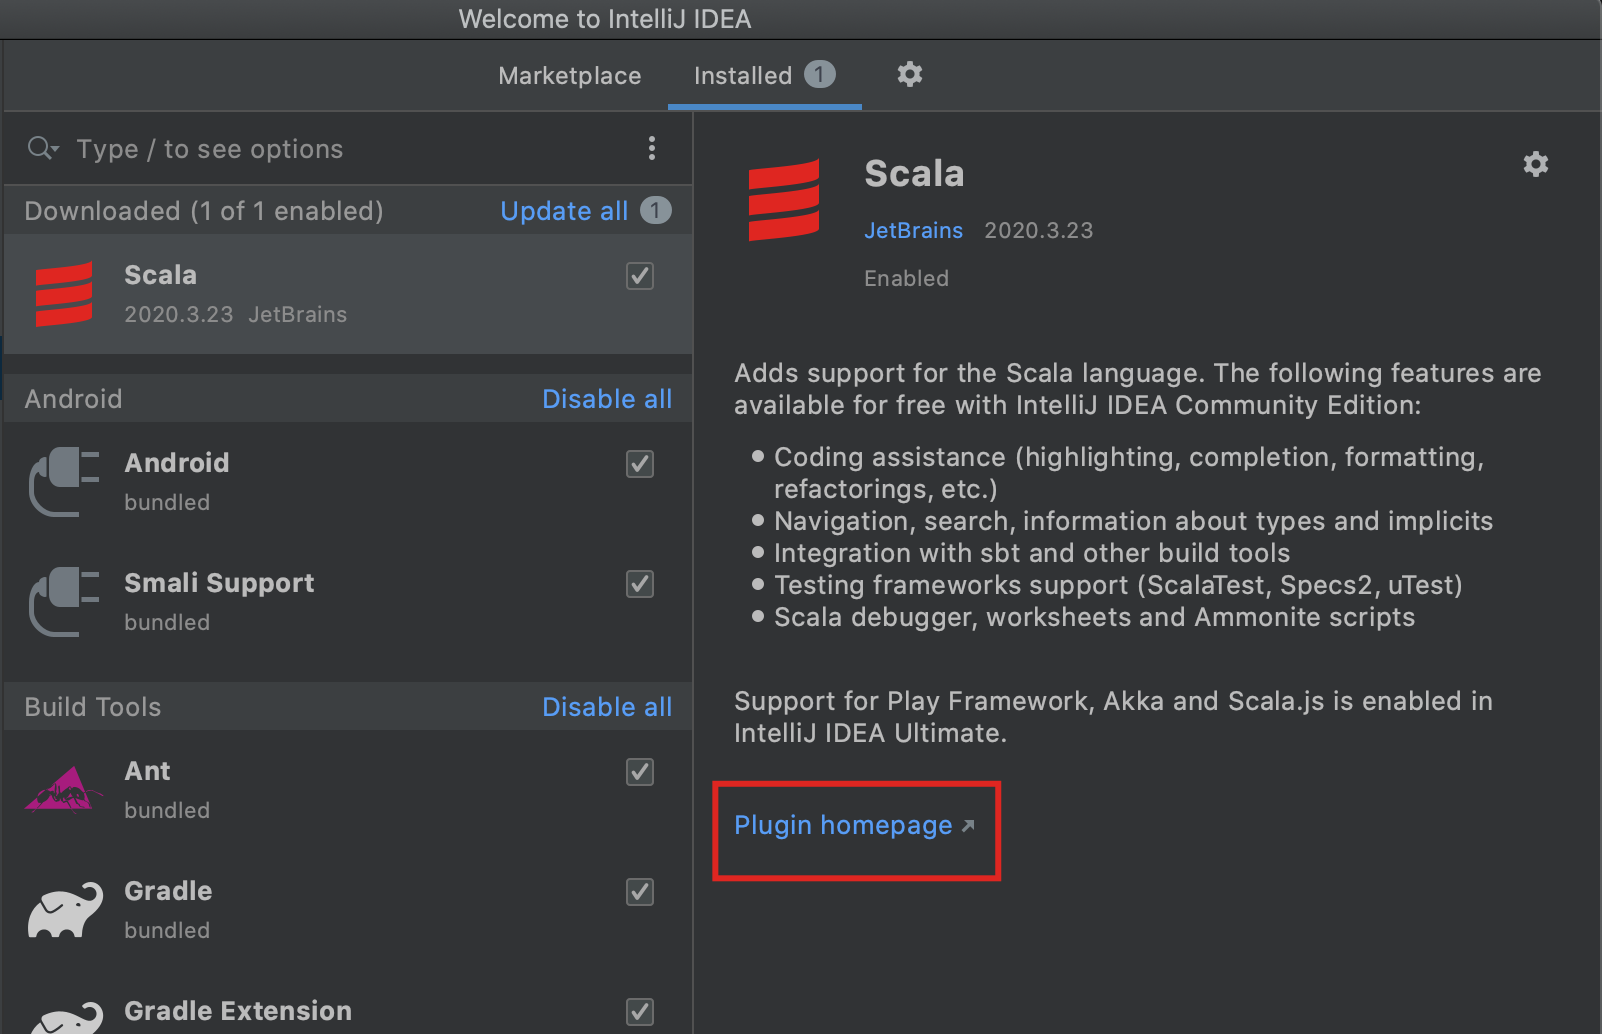Toggle the Android plugin checkbox
Image resolution: width=1602 pixels, height=1034 pixels.
(640, 464)
